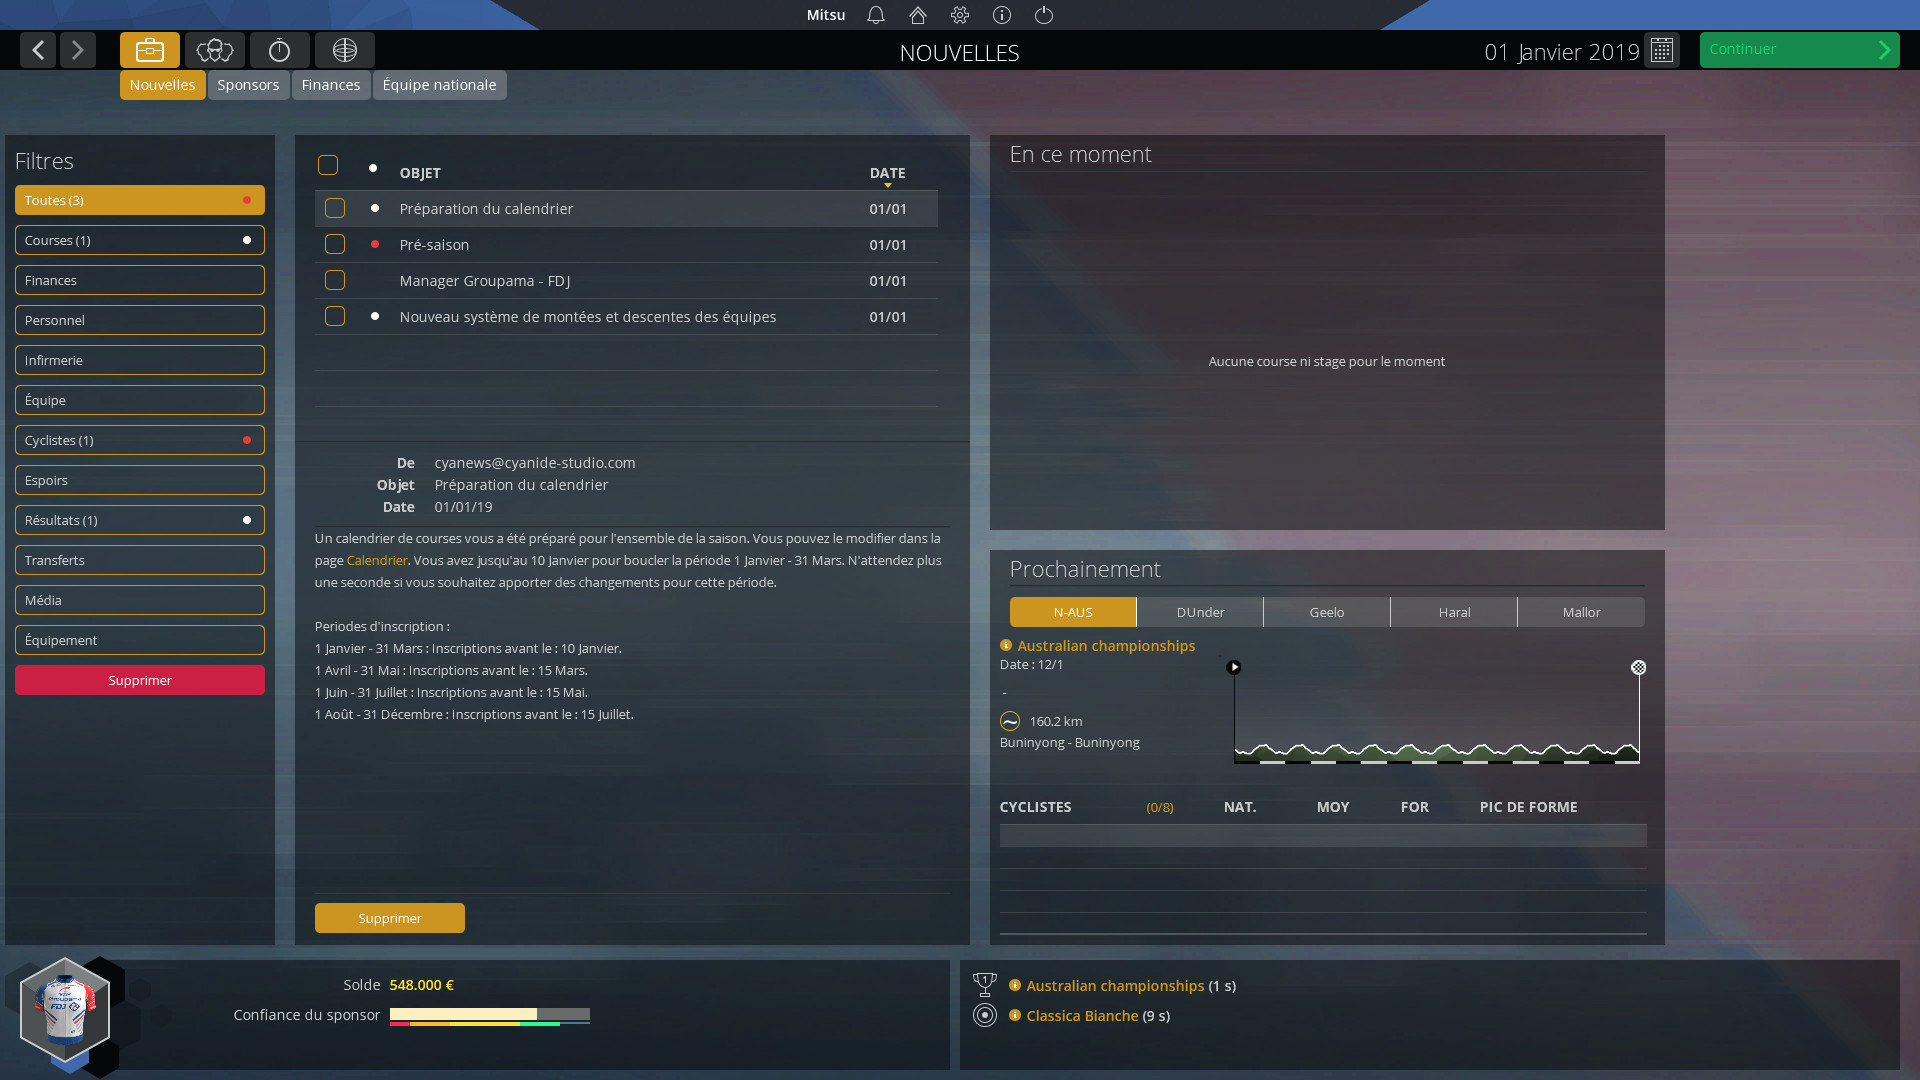Viewport: 1920px width, 1080px height.
Task: Switch to the Sponsors tab
Action: 248,85
